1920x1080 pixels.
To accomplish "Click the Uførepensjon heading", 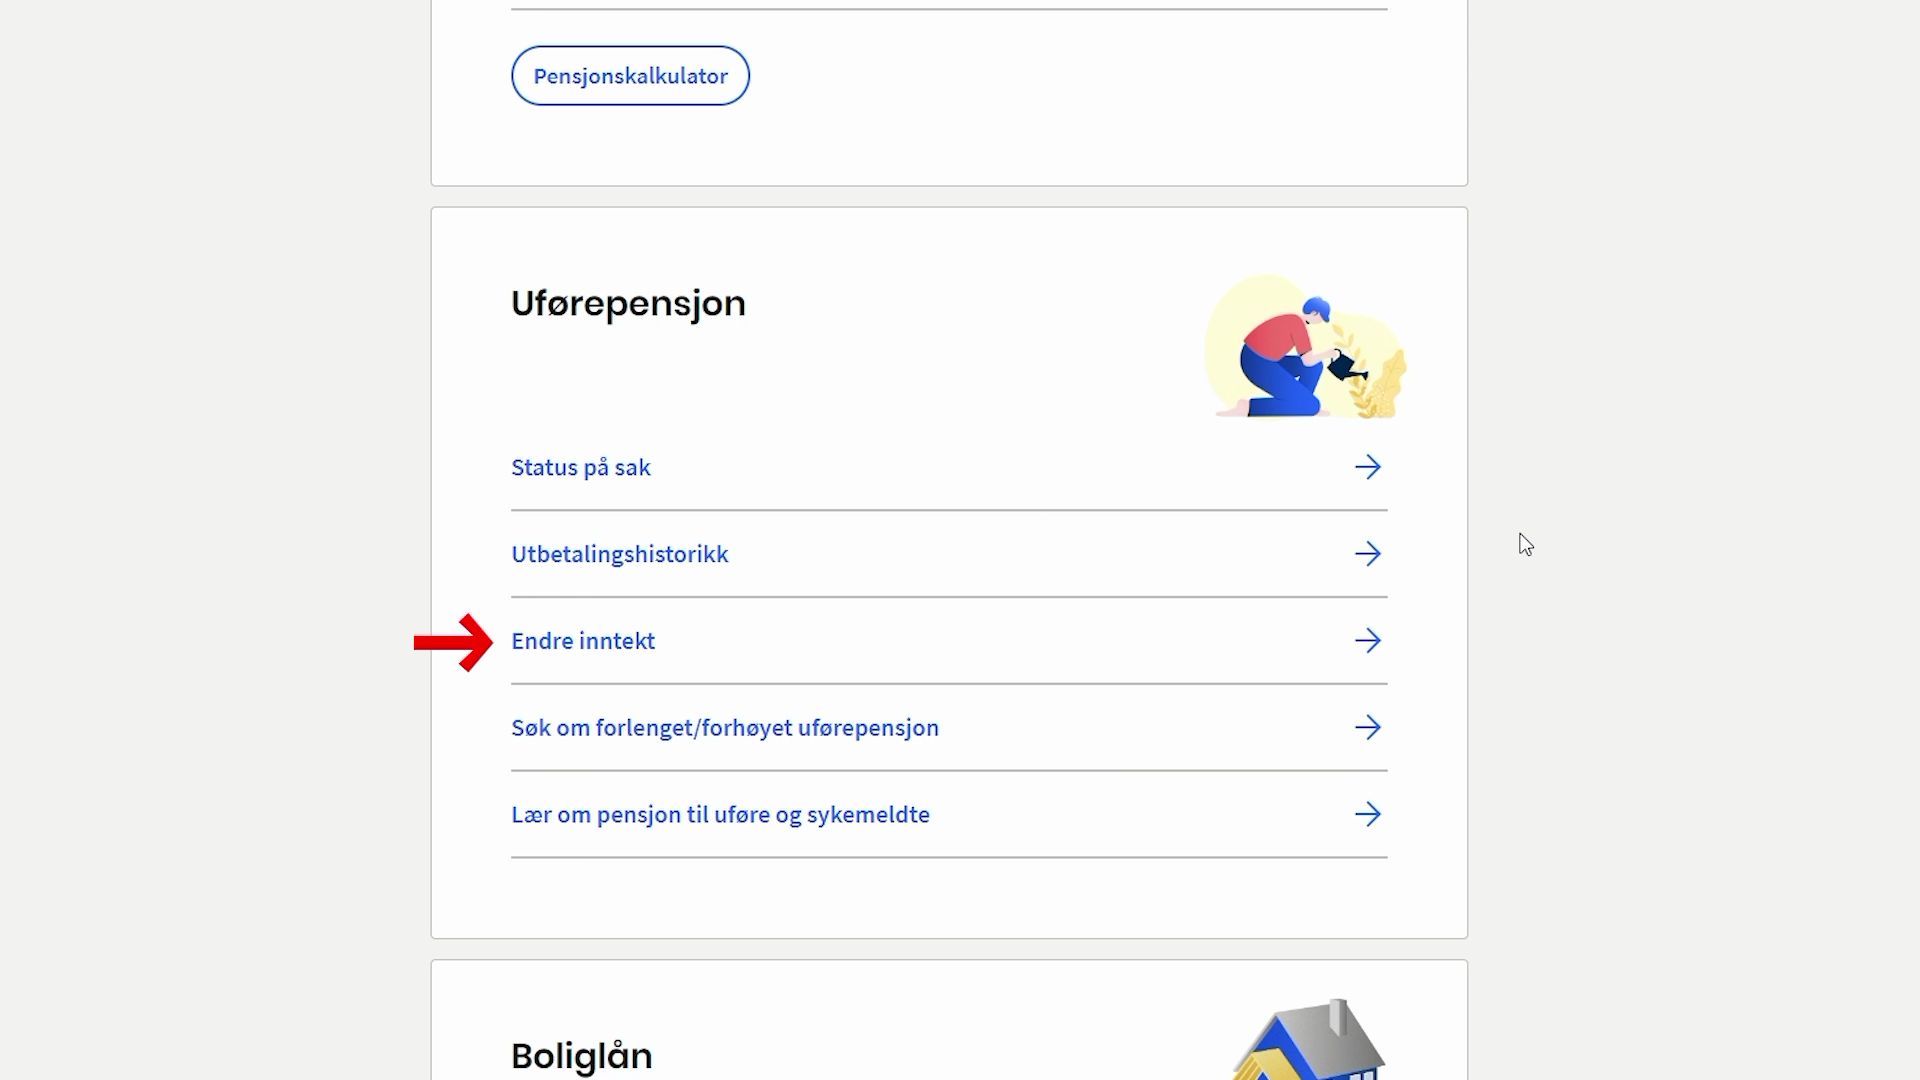I will click(628, 303).
